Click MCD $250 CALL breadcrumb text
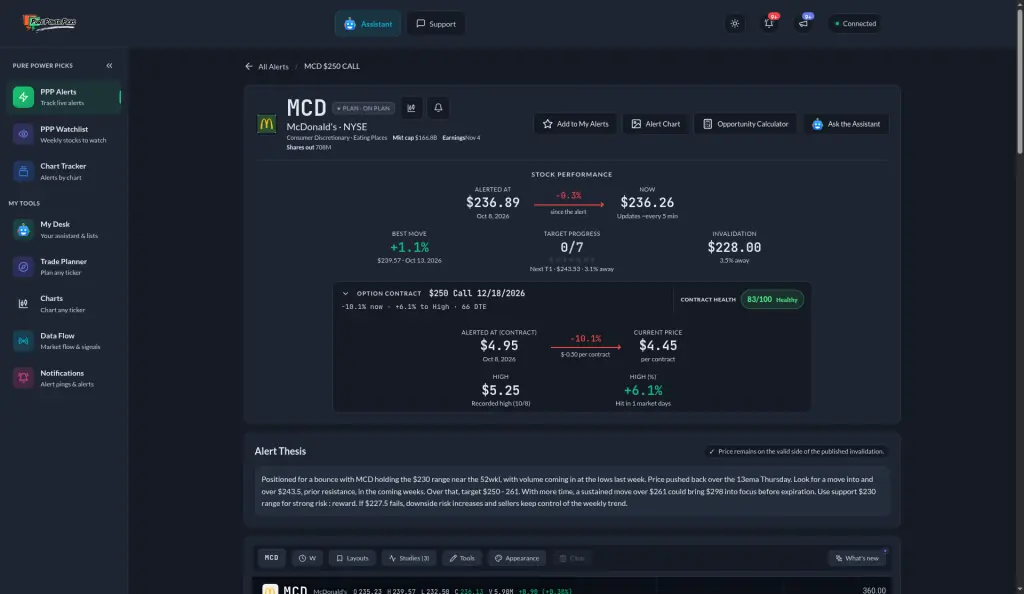 (x=332, y=66)
